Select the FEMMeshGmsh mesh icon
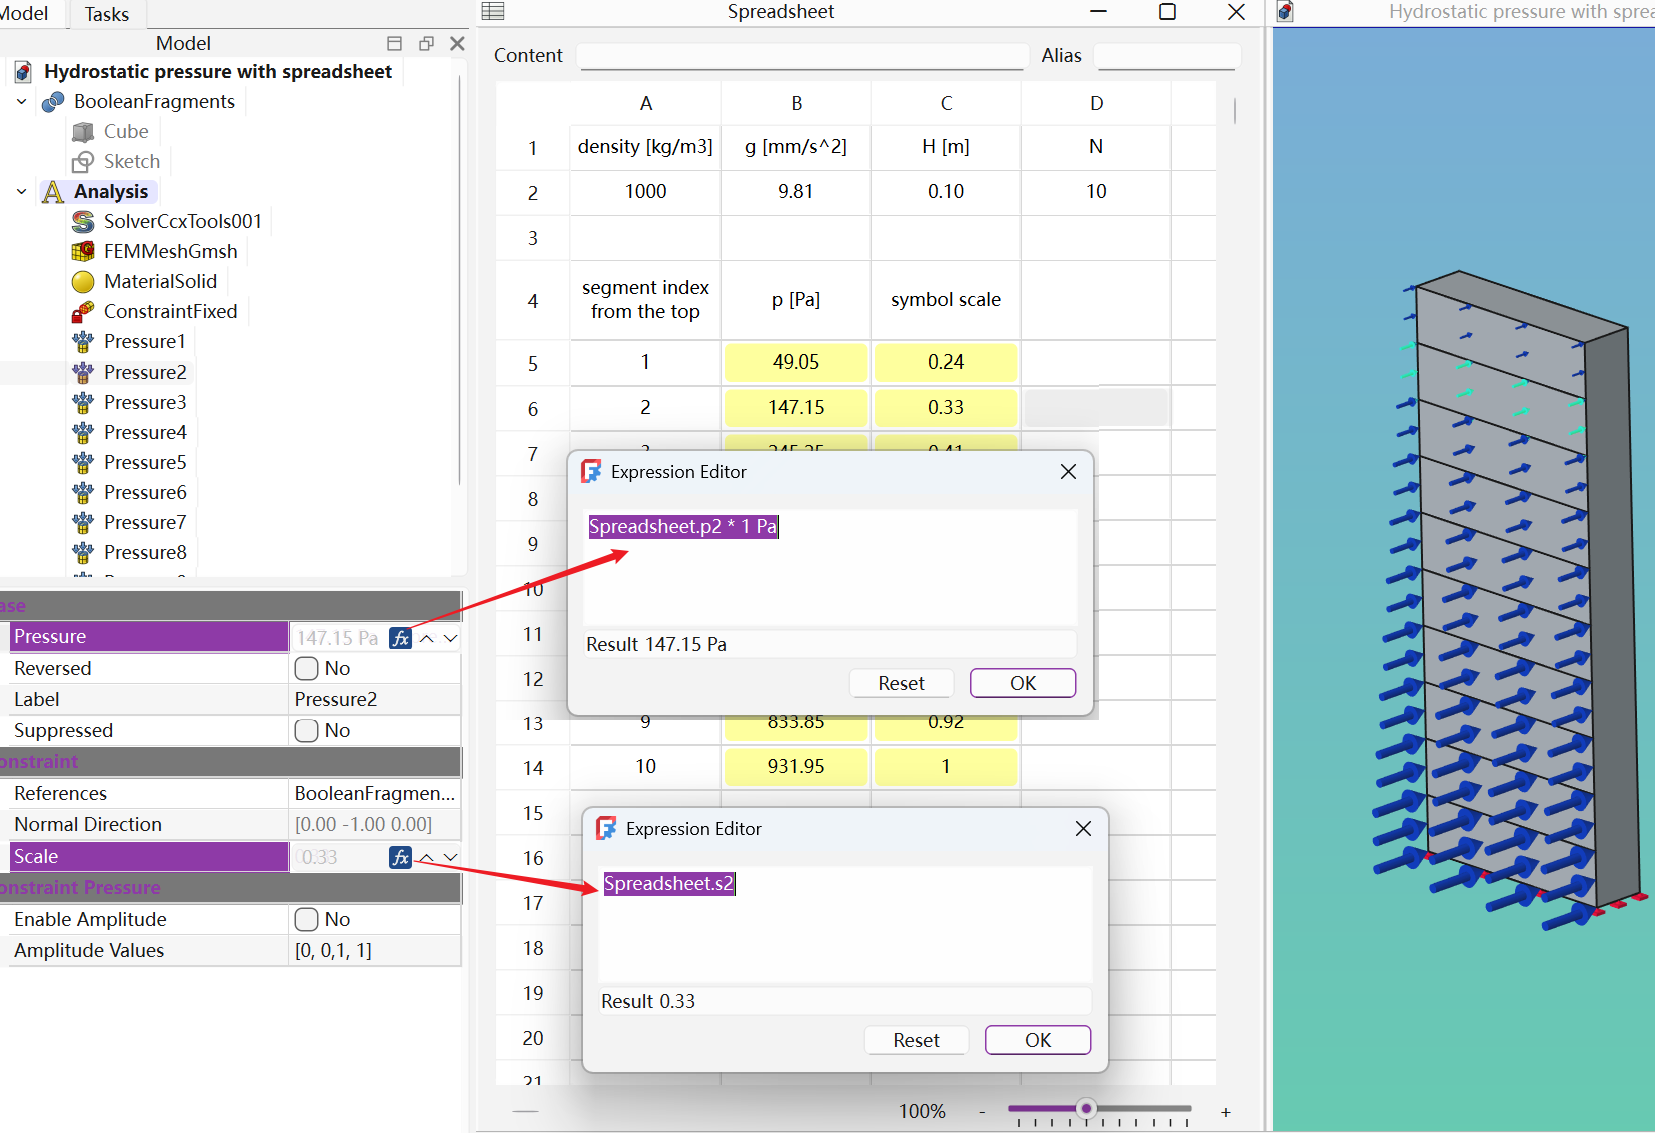This screenshot has width=1655, height=1133. coord(83,252)
